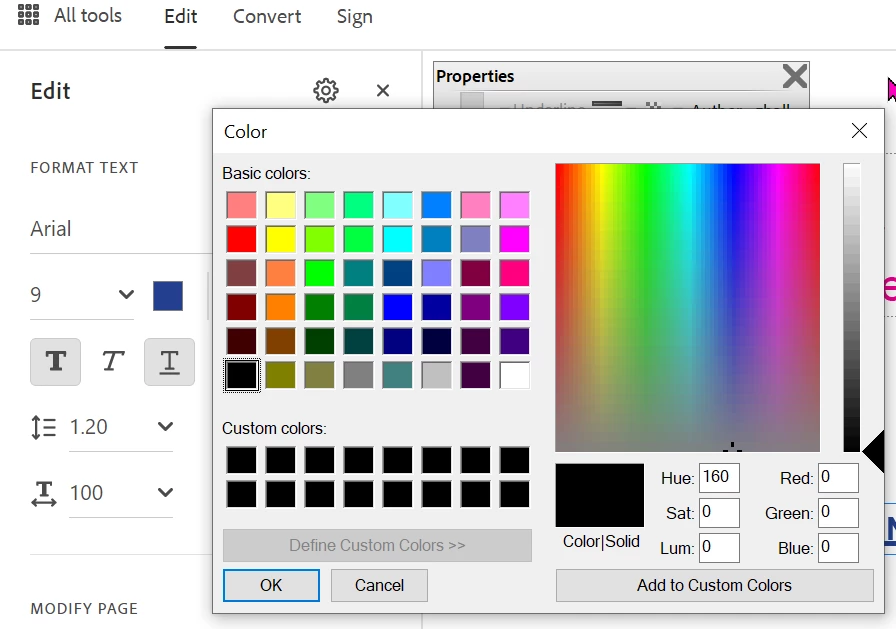896x629 pixels.
Task: Switch to the Sign tab
Action: point(354,16)
